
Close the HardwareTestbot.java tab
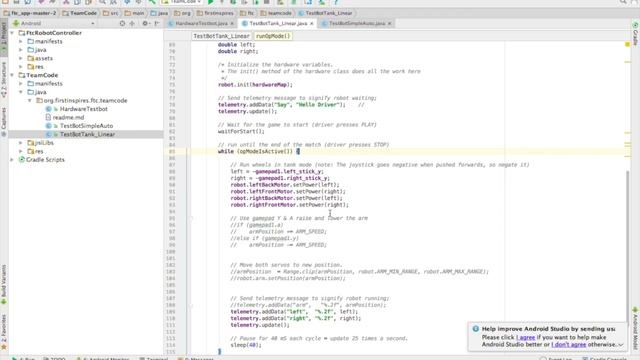click(x=232, y=24)
